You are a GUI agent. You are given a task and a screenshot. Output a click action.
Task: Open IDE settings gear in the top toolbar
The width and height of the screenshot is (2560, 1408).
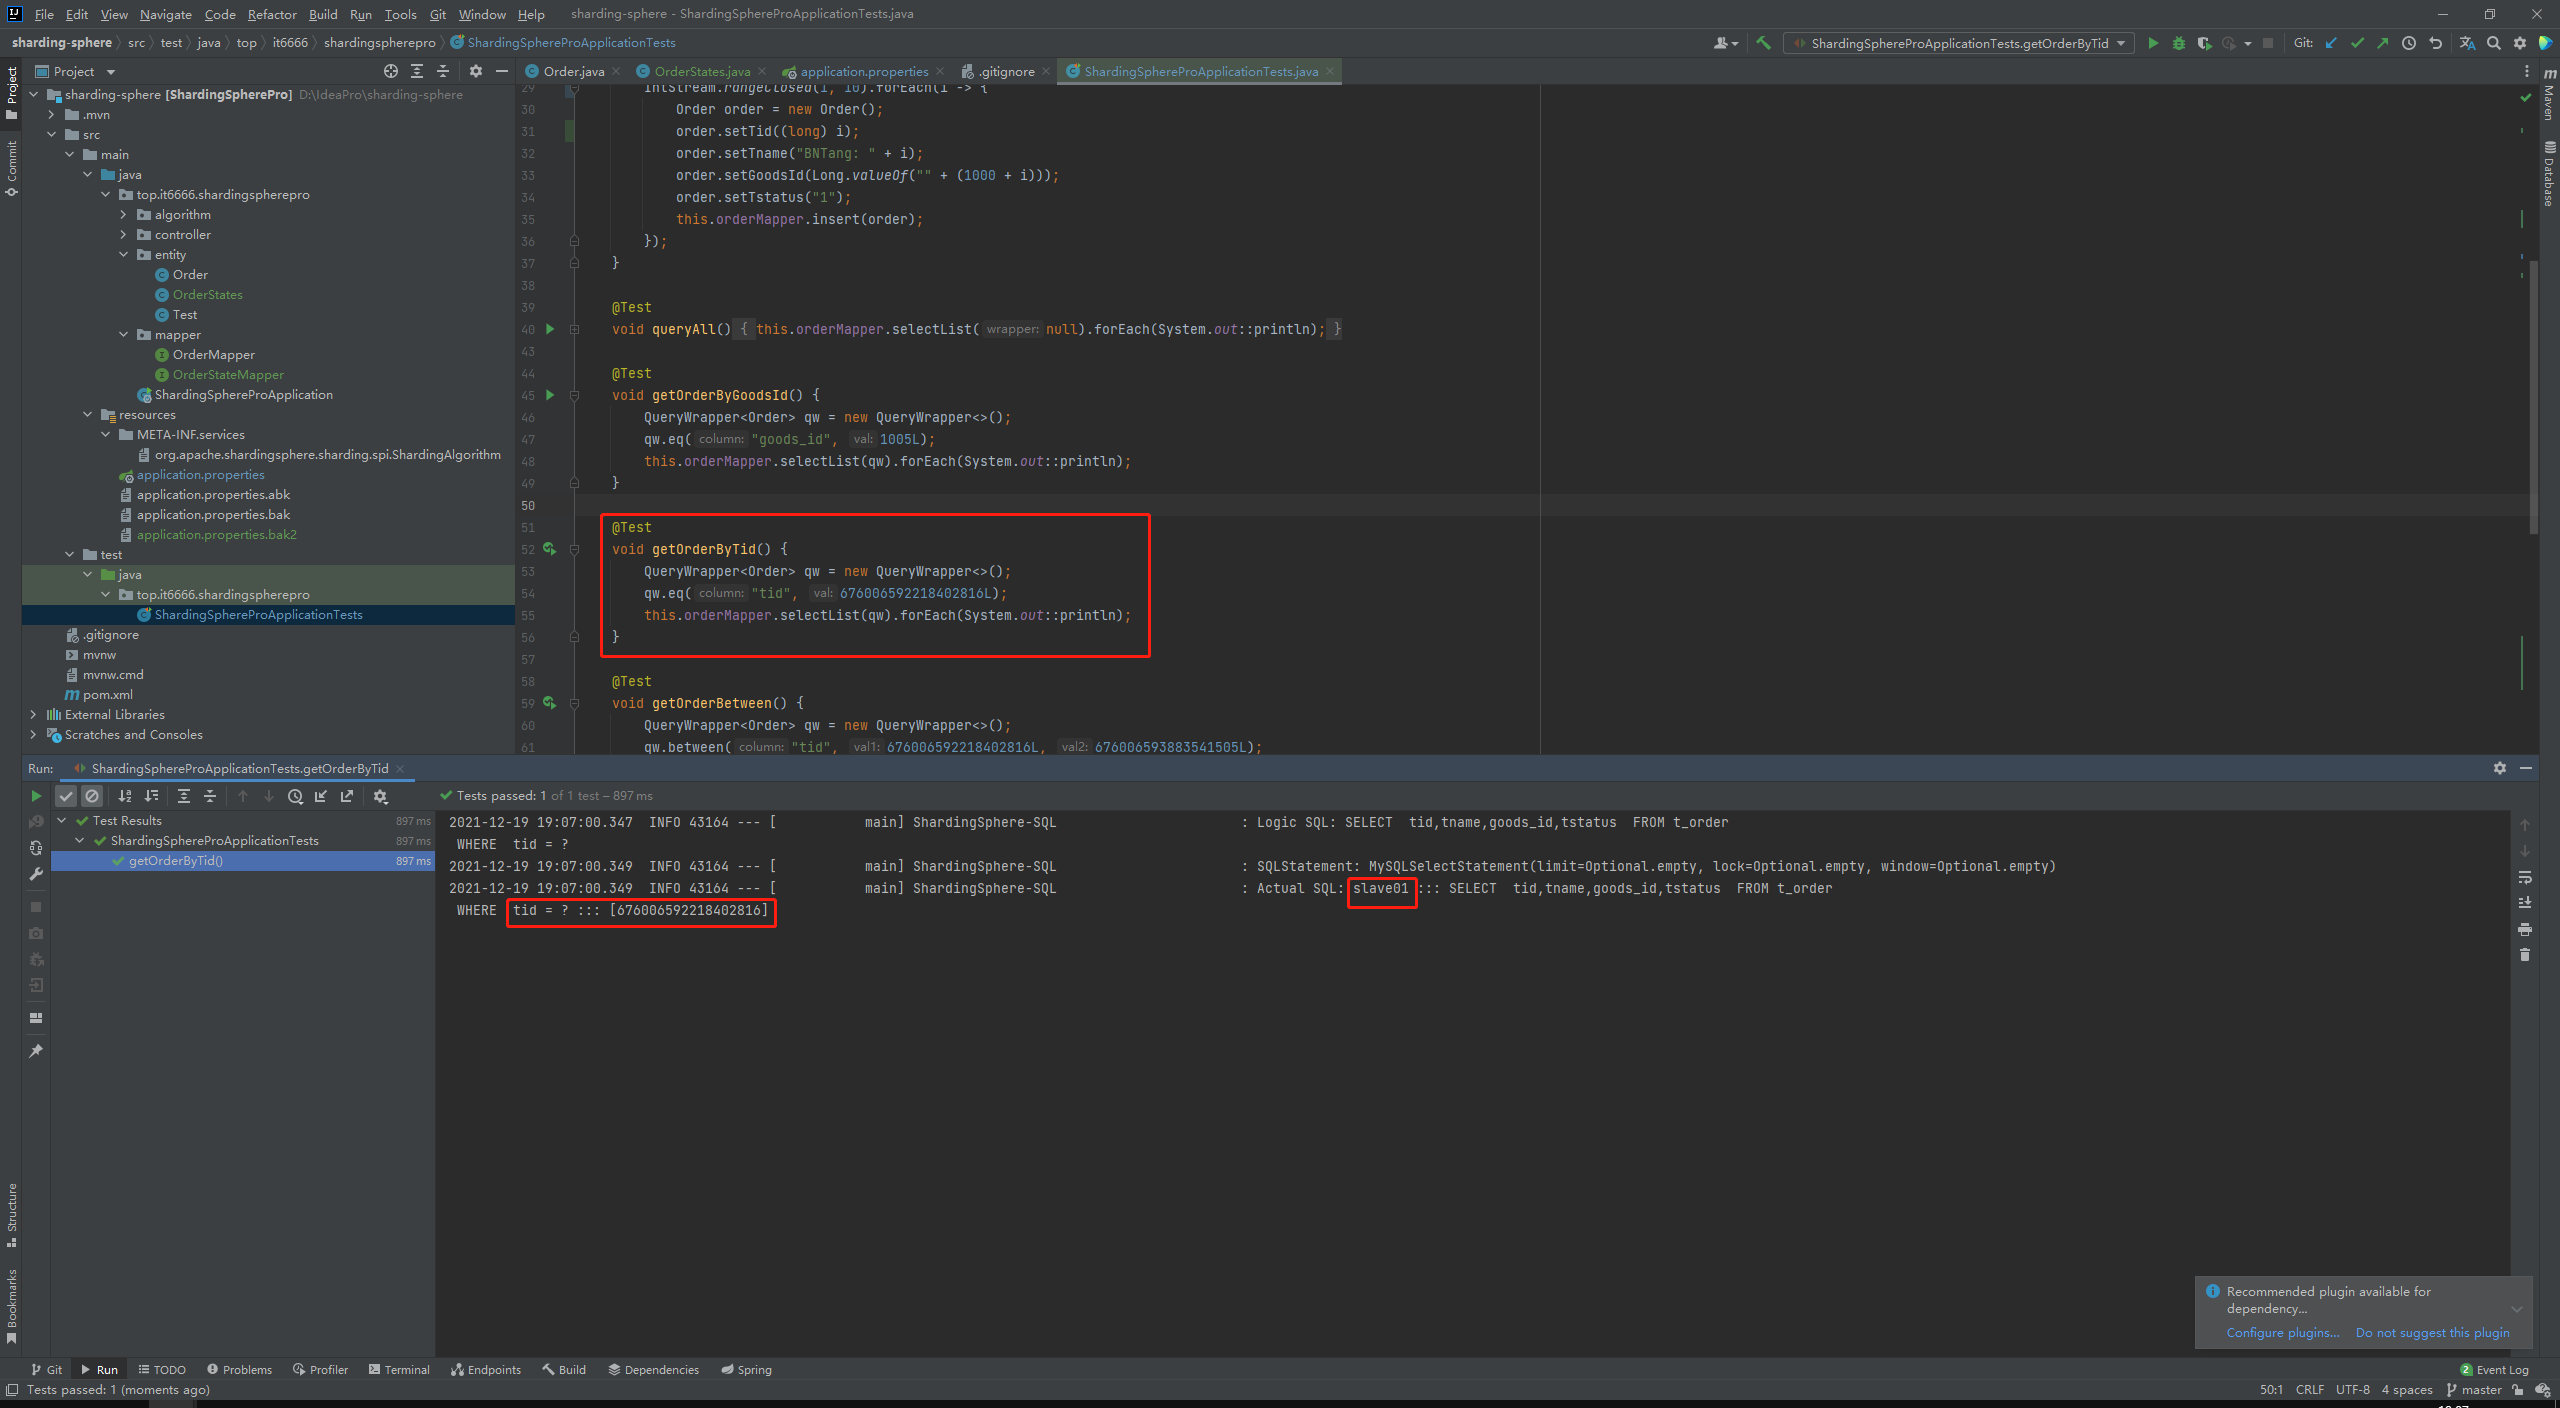pyautogui.click(x=2519, y=43)
